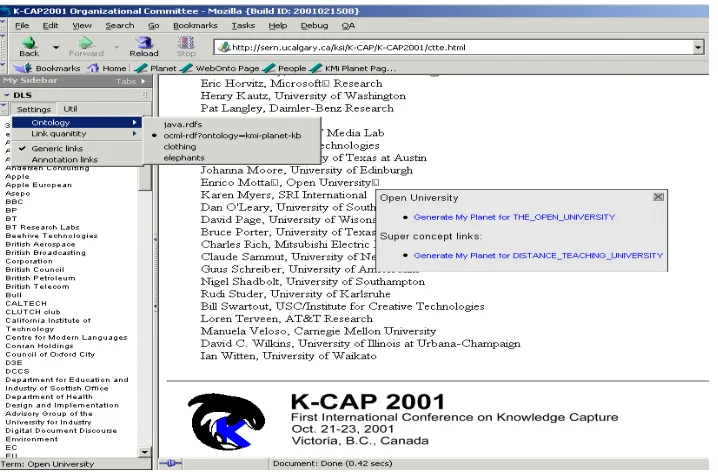Click the sidebar splitter grippy handle
Image resolution: width=718 pixels, height=472 pixels.
point(155,272)
